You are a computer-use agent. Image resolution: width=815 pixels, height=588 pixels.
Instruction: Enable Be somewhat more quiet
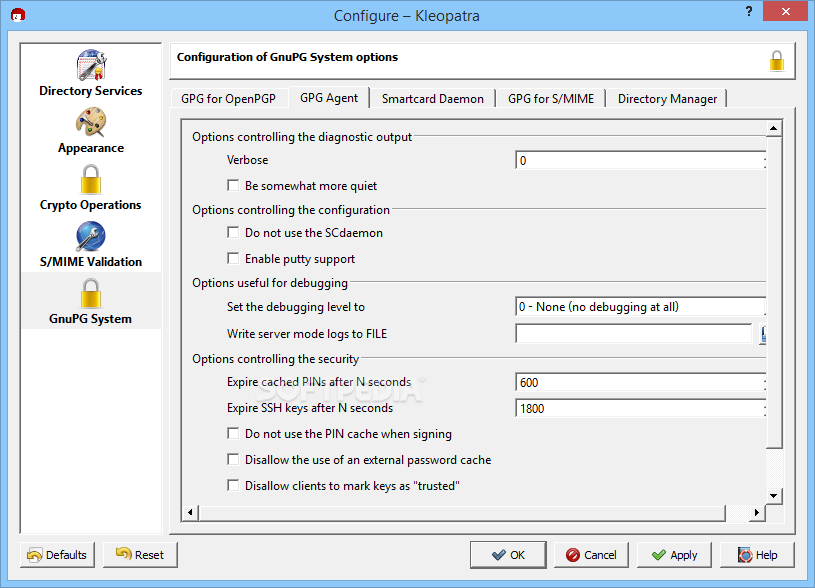pyautogui.click(x=233, y=186)
